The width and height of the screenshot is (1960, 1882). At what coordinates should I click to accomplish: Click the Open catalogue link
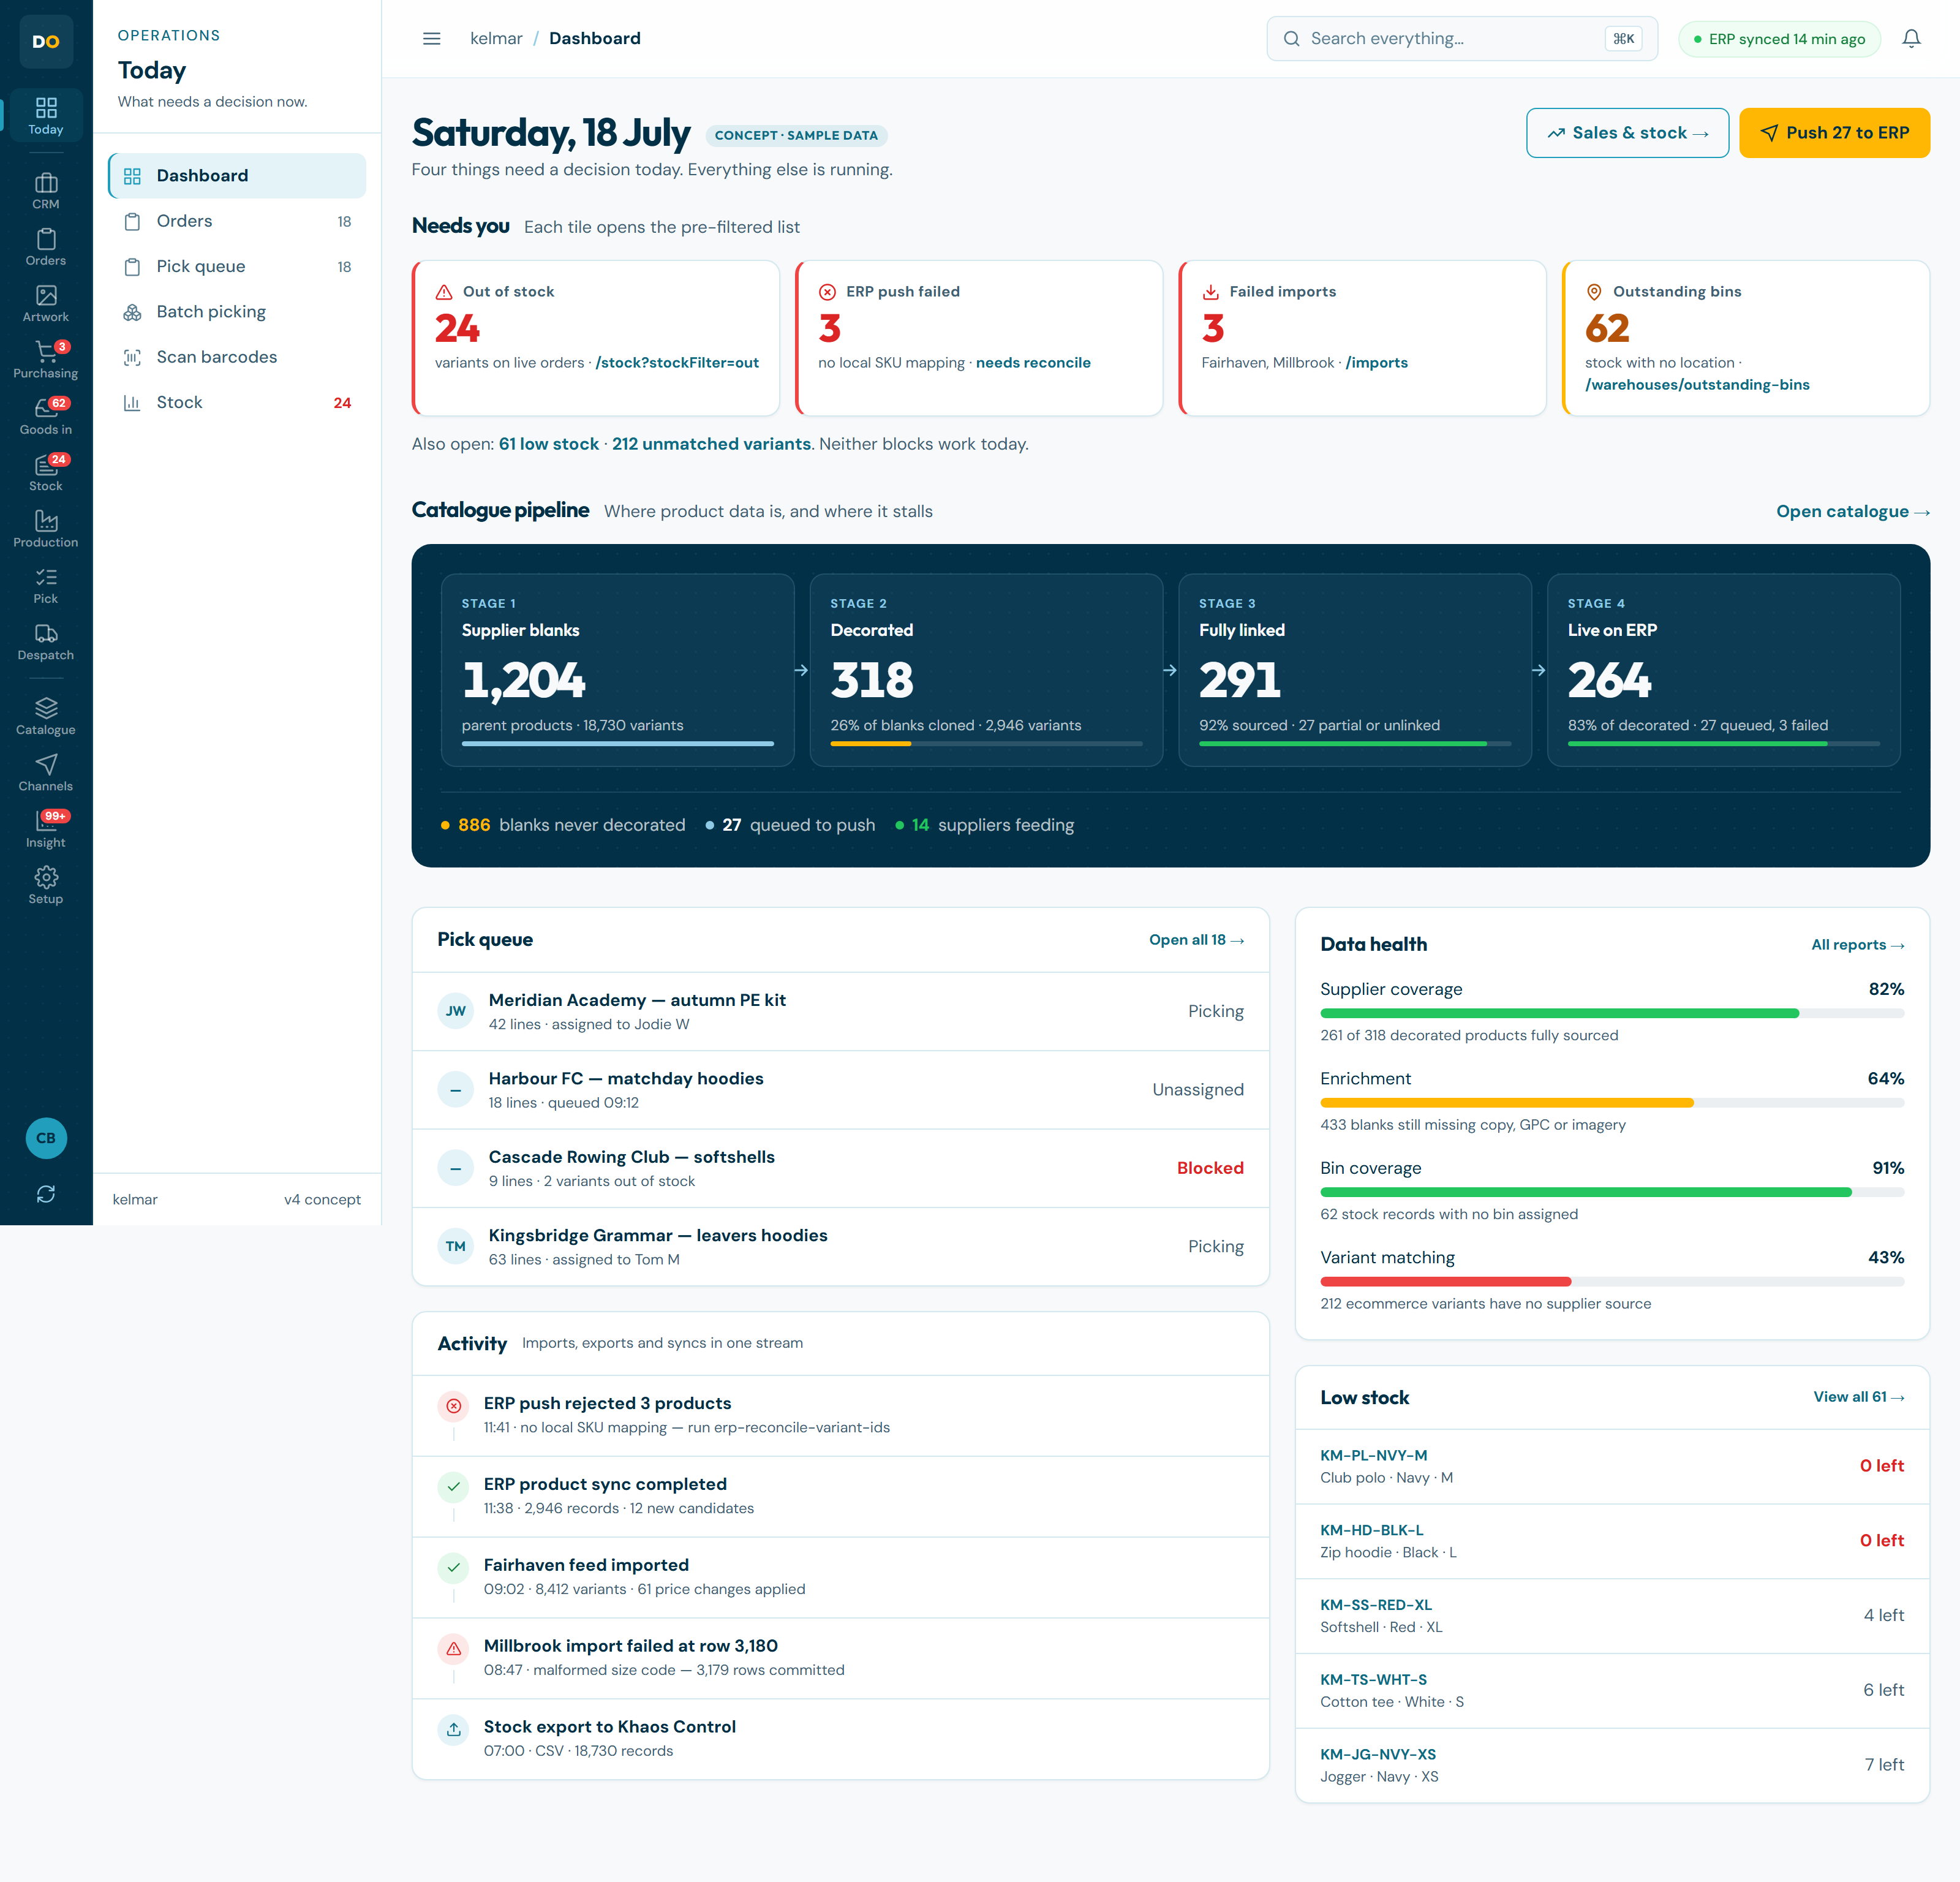(1852, 511)
